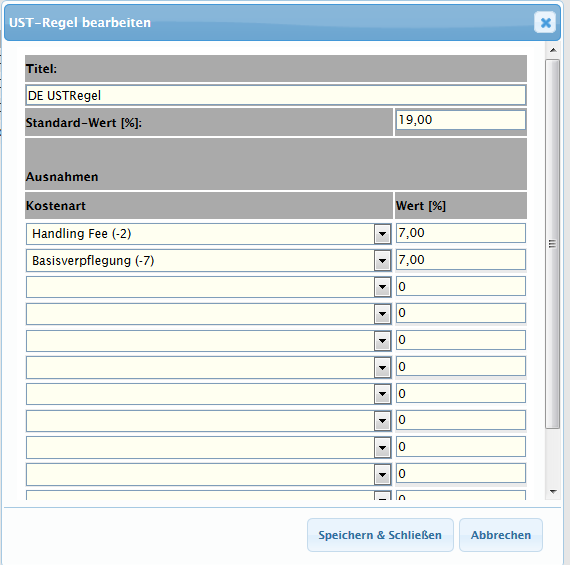Click the Titel field containing DE USTRegel
Screen dimensions: 570x565
276,95
